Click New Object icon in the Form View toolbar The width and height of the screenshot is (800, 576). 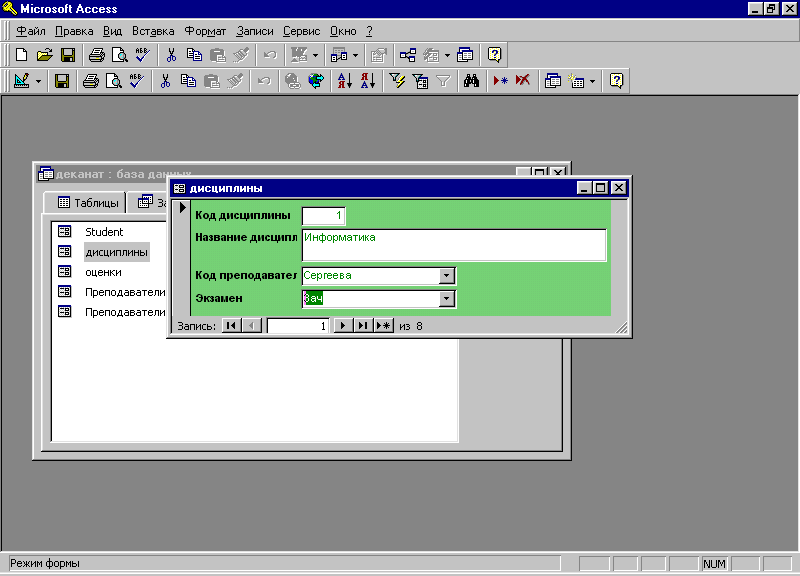[576, 81]
